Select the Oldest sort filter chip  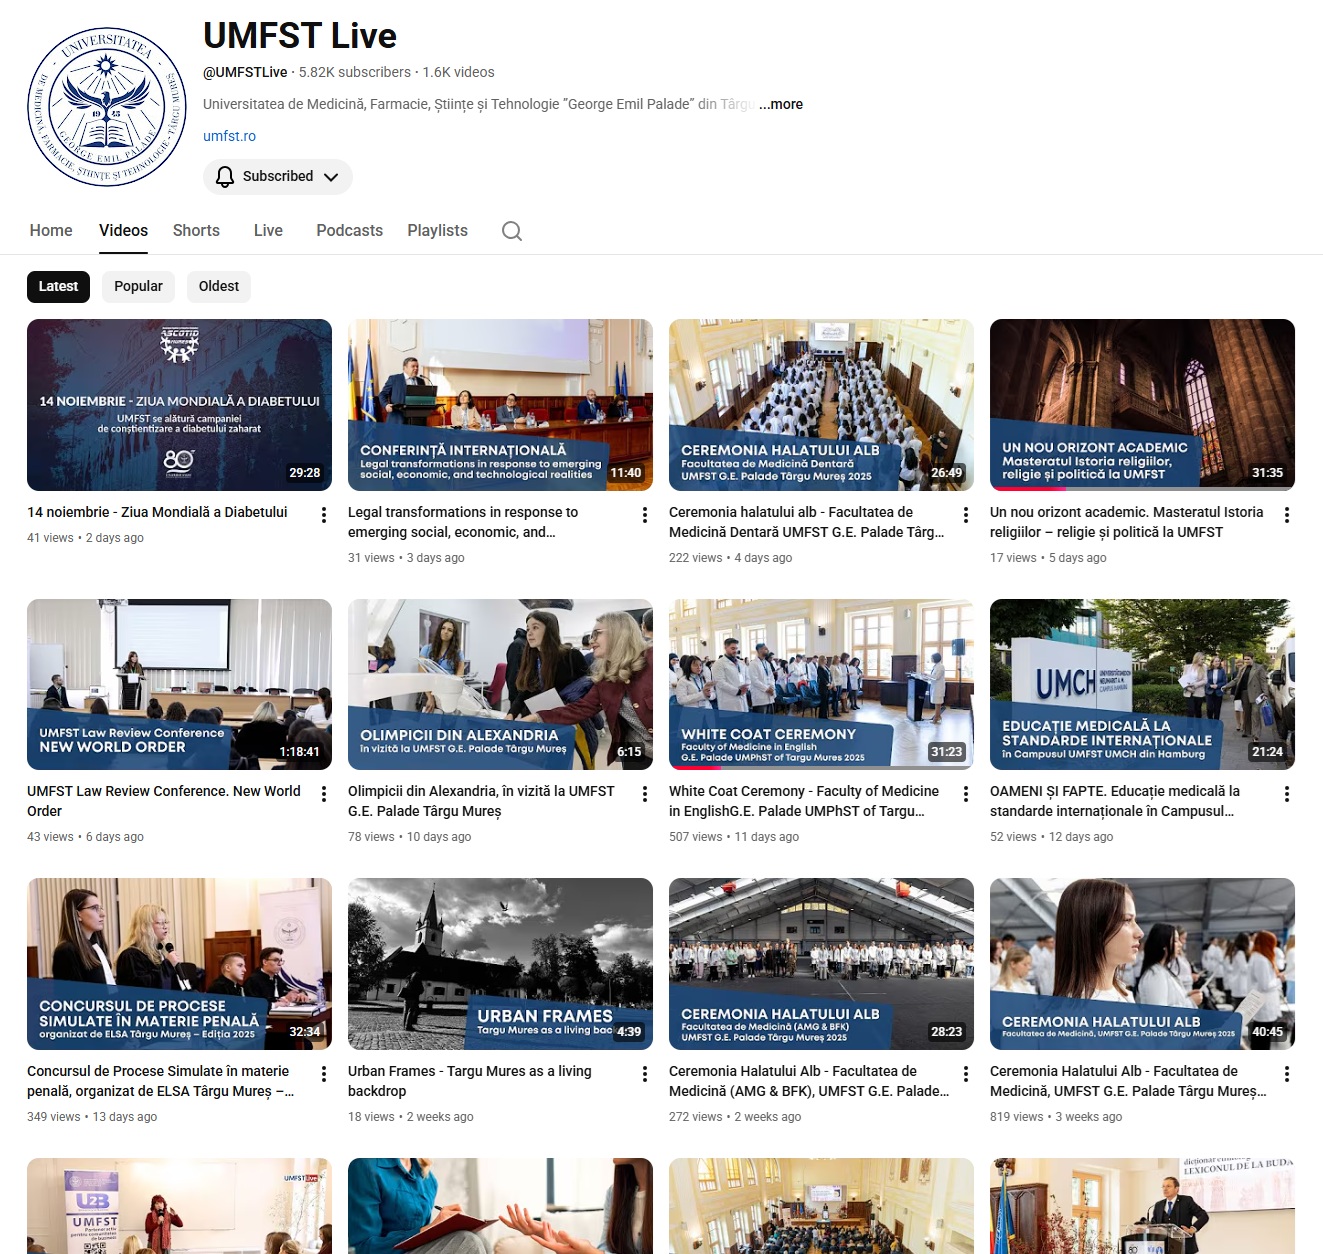click(218, 286)
